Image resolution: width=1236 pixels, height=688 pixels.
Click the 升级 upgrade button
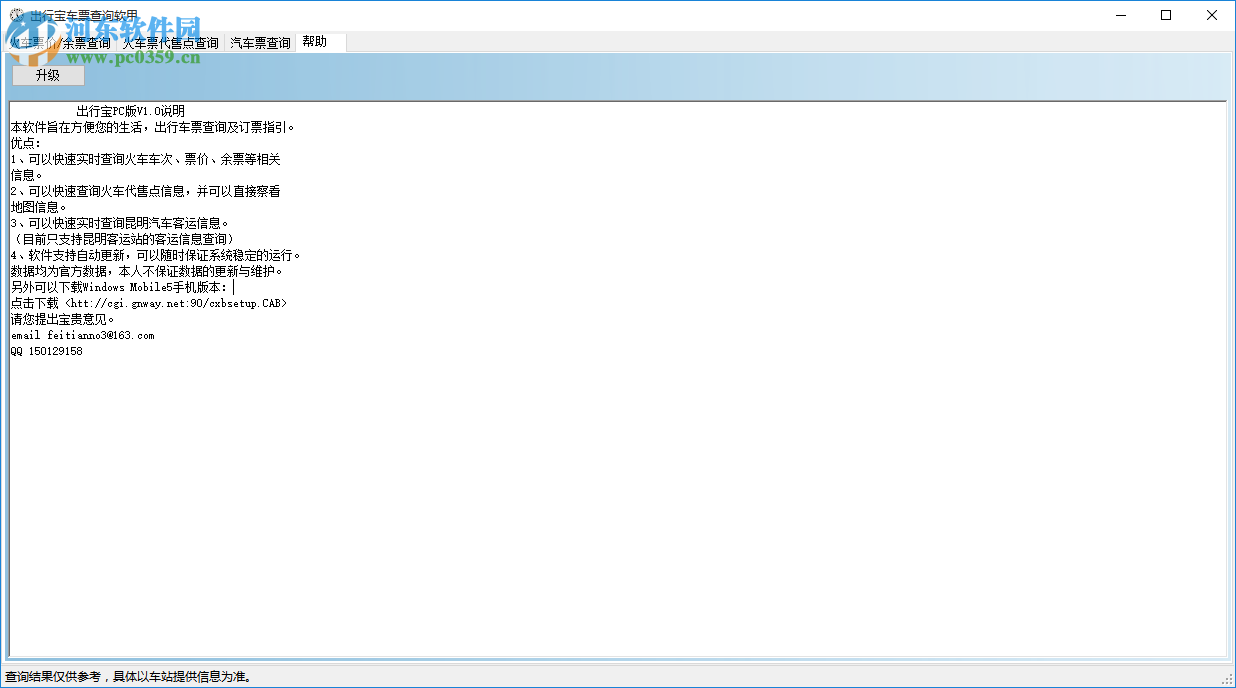click(x=48, y=75)
